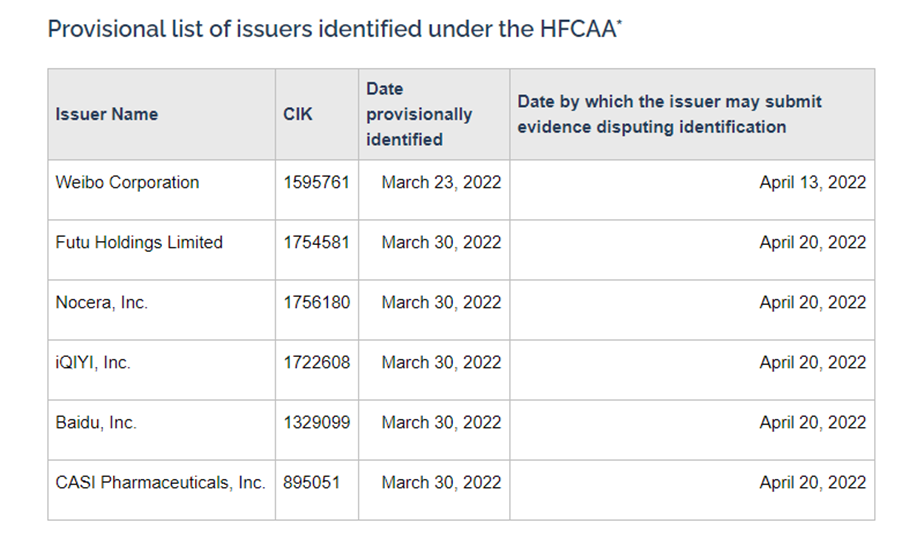This screenshot has width=902, height=538.
Task: Click CIK number 1329099
Action: (316, 422)
